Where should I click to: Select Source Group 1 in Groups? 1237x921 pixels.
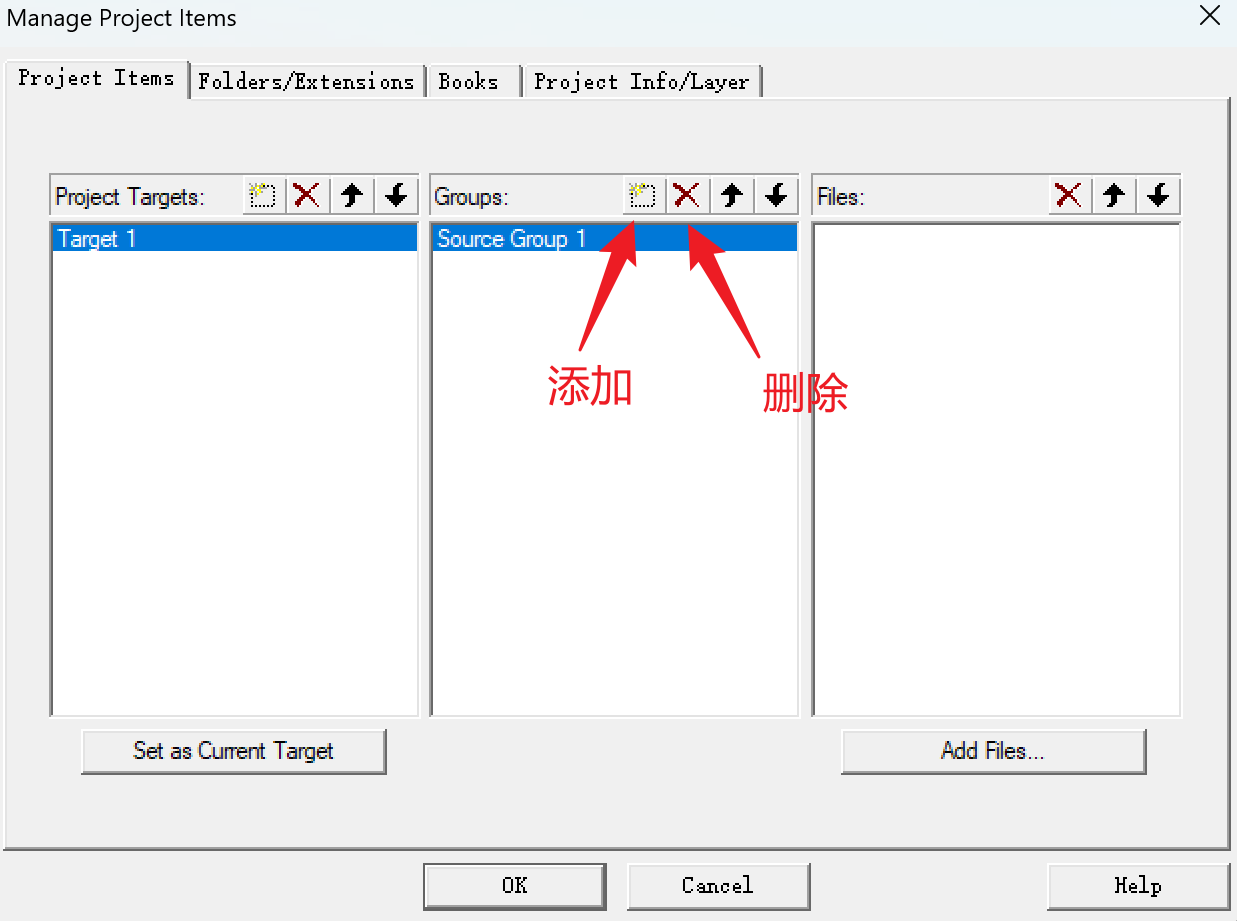(x=614, y=238)
